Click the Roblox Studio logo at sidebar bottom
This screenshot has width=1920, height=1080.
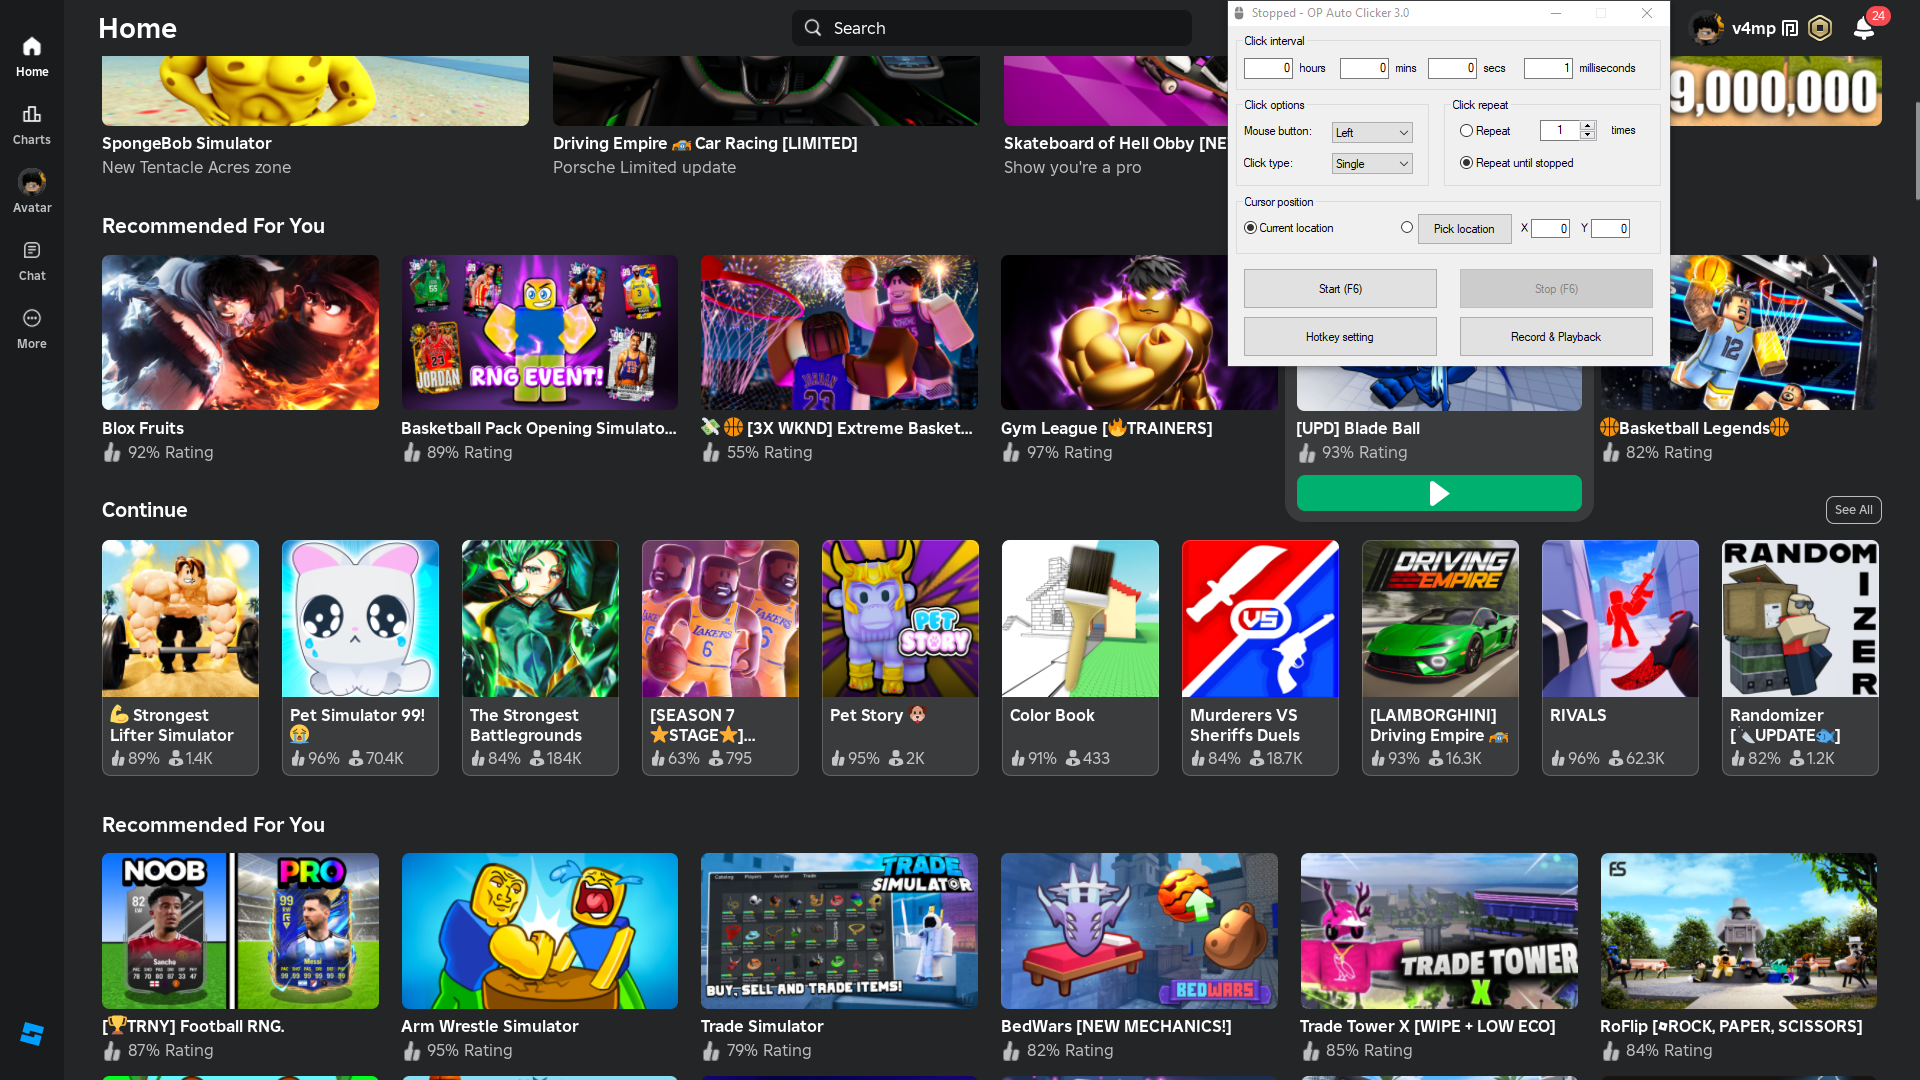pos(32,1034)
